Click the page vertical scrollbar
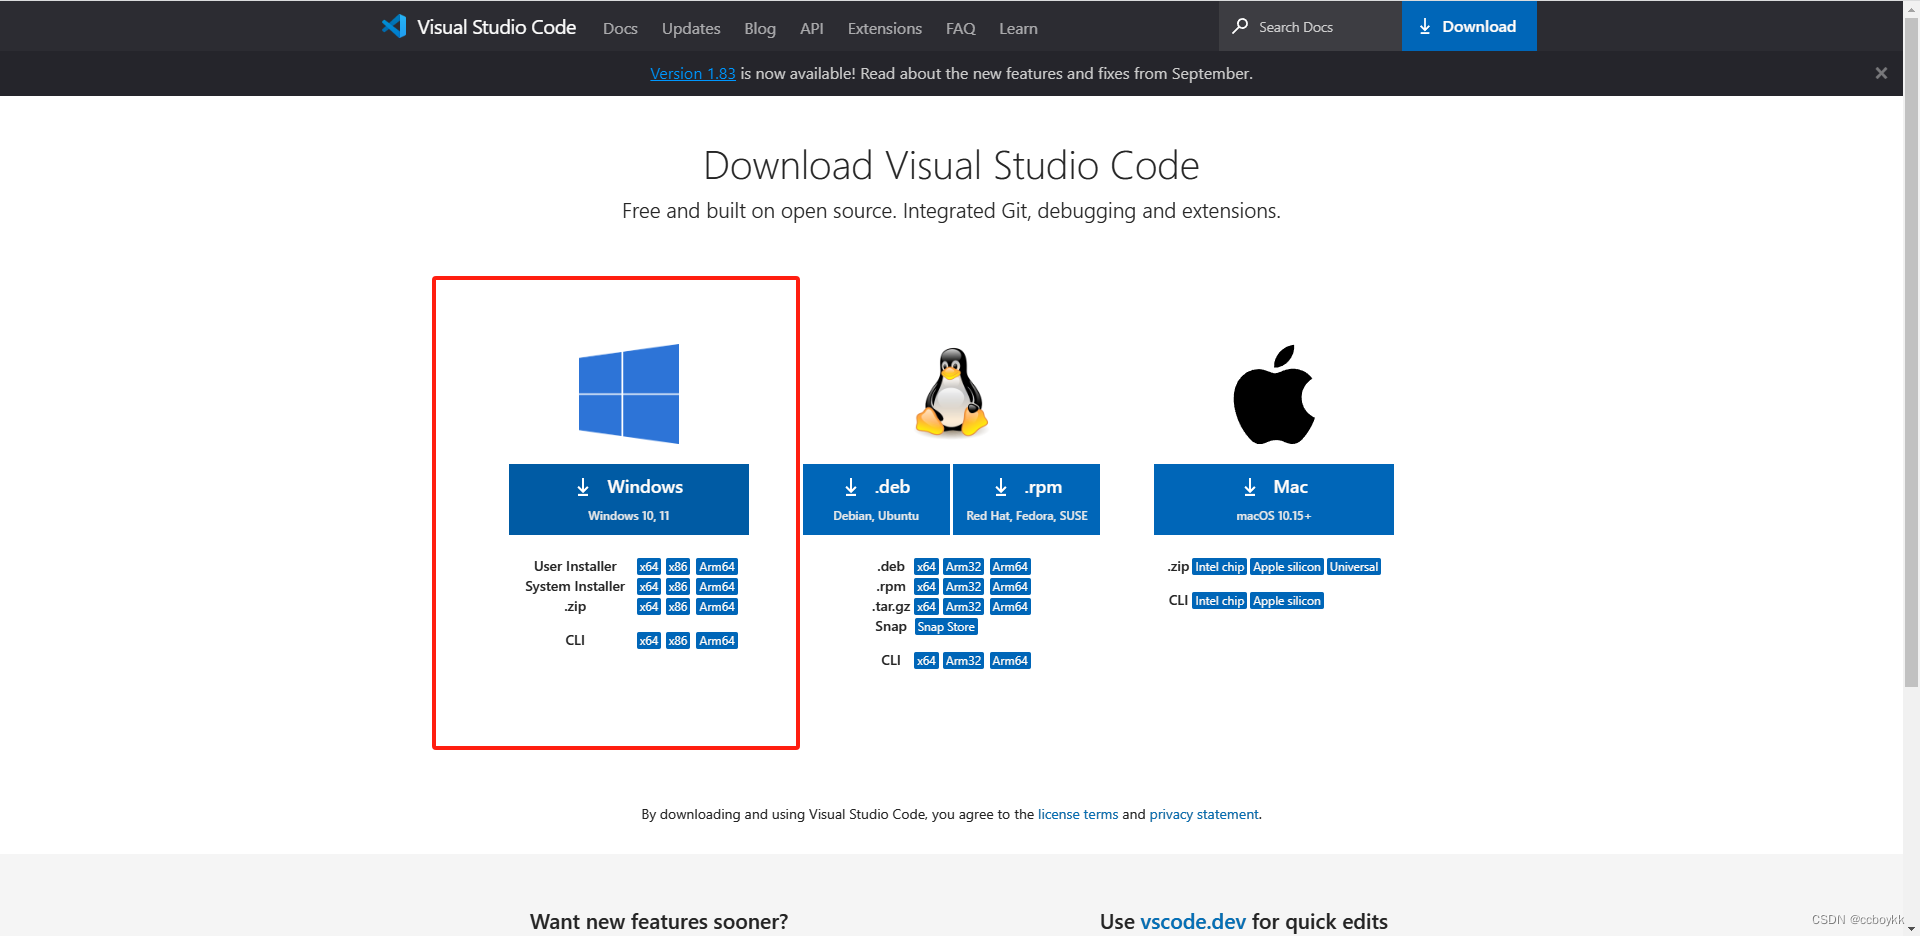Viewport: 1920px width, 936px height. 1911,350
